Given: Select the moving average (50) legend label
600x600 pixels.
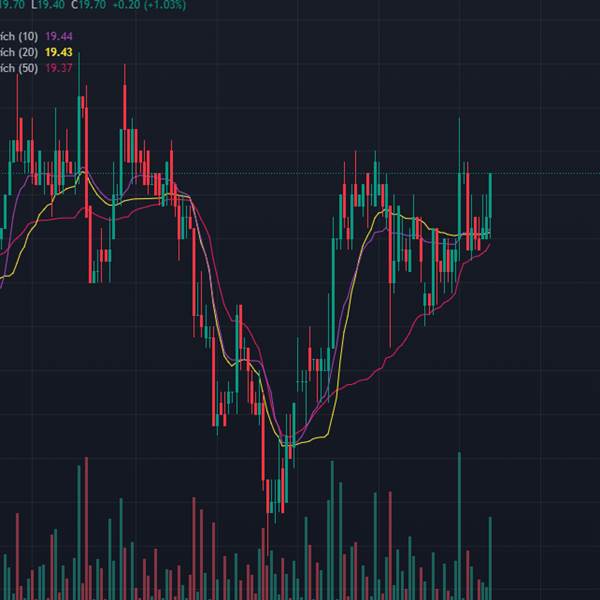Looking at the screenshot, I should pos(19,68).
